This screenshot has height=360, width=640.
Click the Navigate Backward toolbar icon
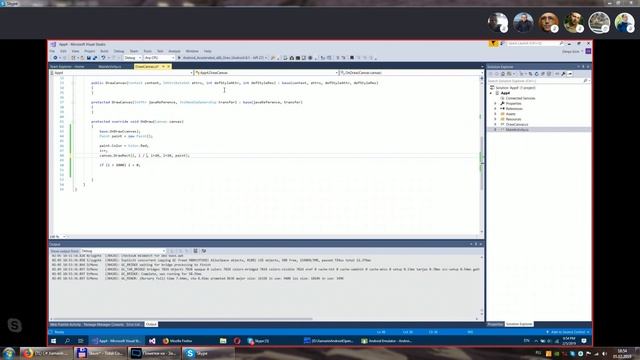[55, 58]
